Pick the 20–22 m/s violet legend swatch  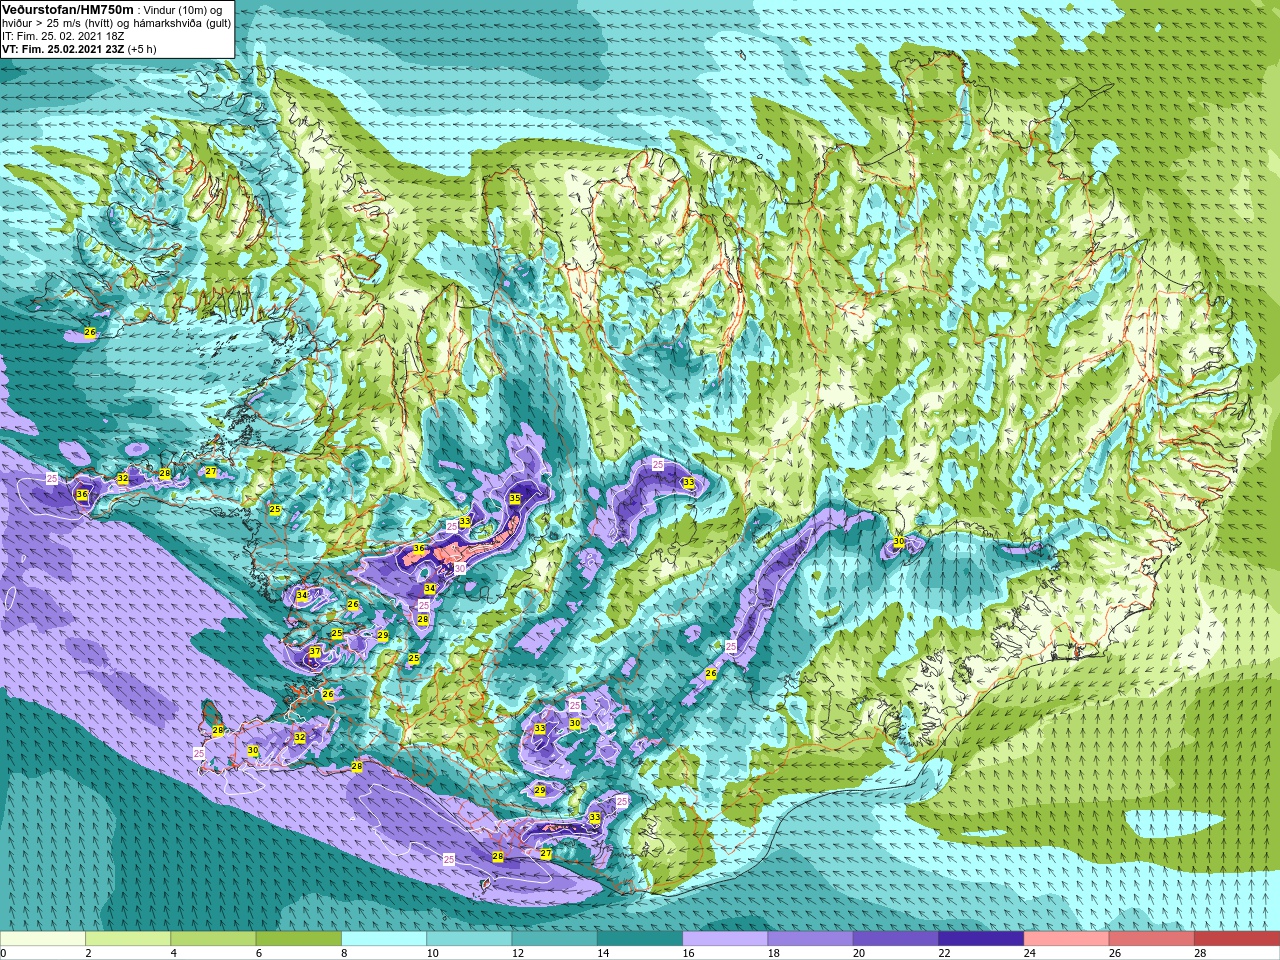[x=896, y=939]
